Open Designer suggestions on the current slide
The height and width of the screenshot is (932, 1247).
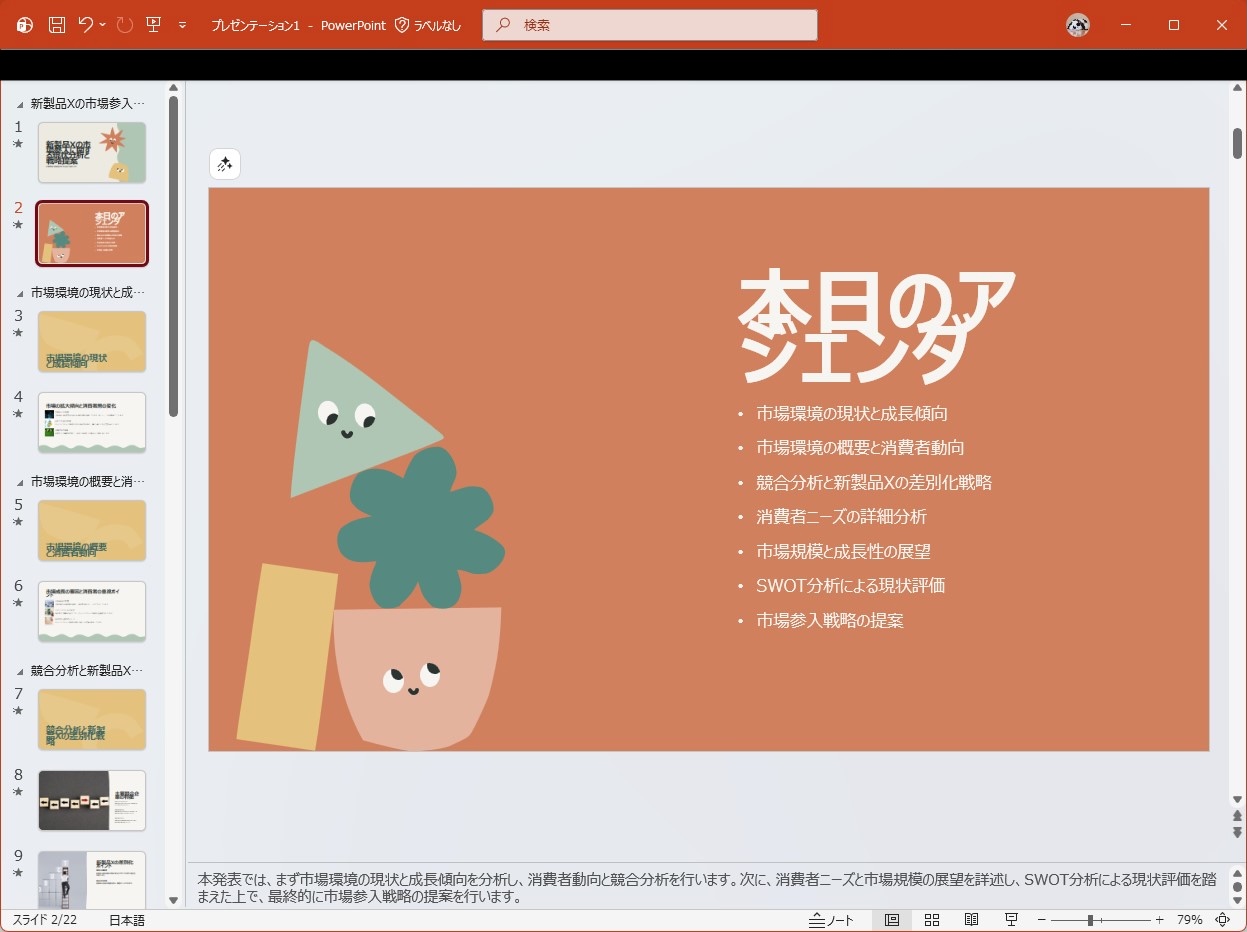click(x=224, y=163)
